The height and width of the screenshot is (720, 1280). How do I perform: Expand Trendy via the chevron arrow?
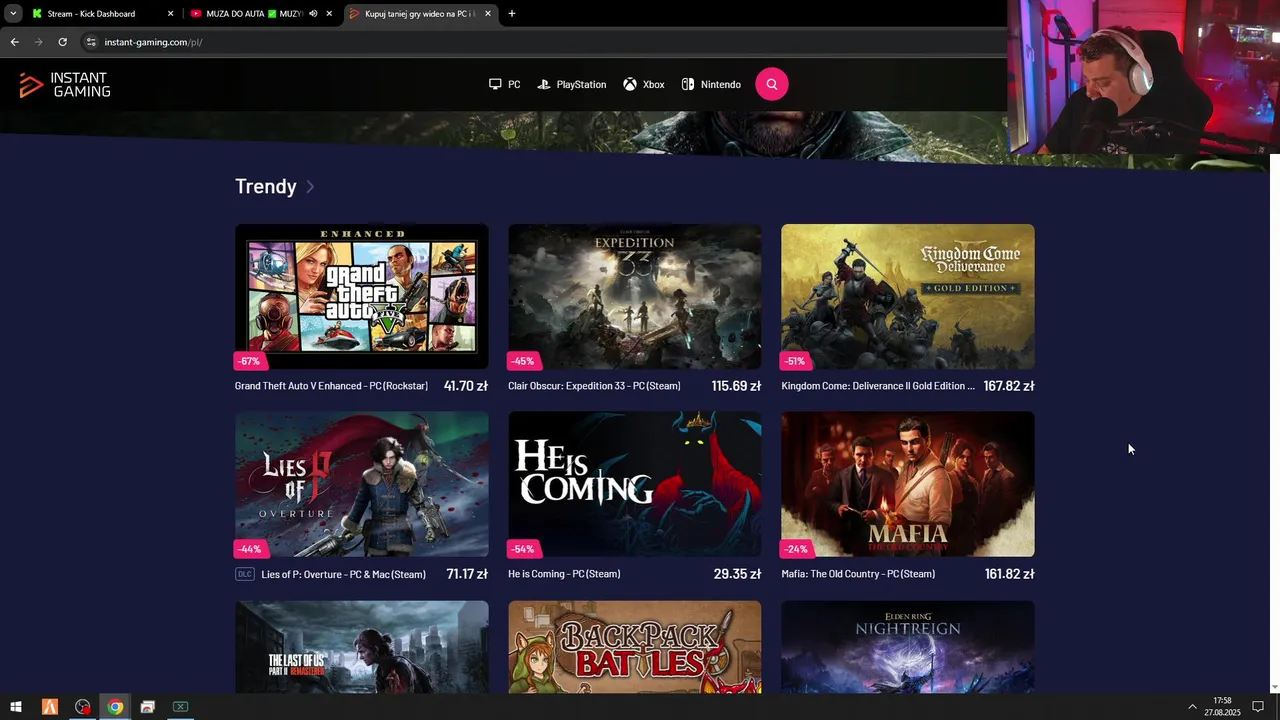click(310, 187)
